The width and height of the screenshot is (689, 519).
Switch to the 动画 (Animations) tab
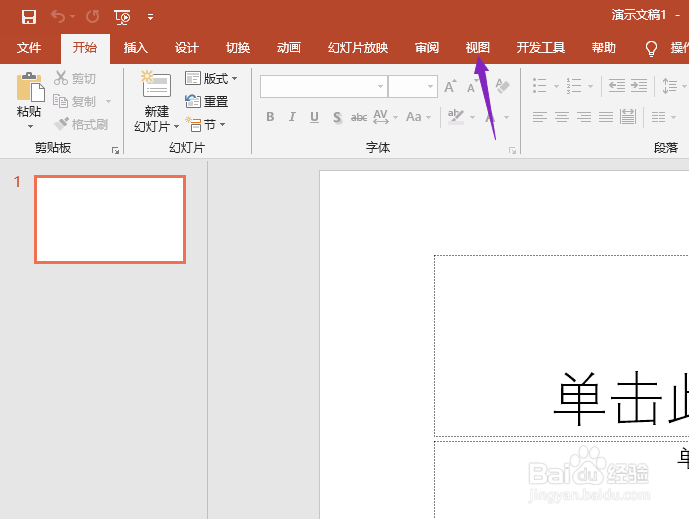click(x=289, y=47)
